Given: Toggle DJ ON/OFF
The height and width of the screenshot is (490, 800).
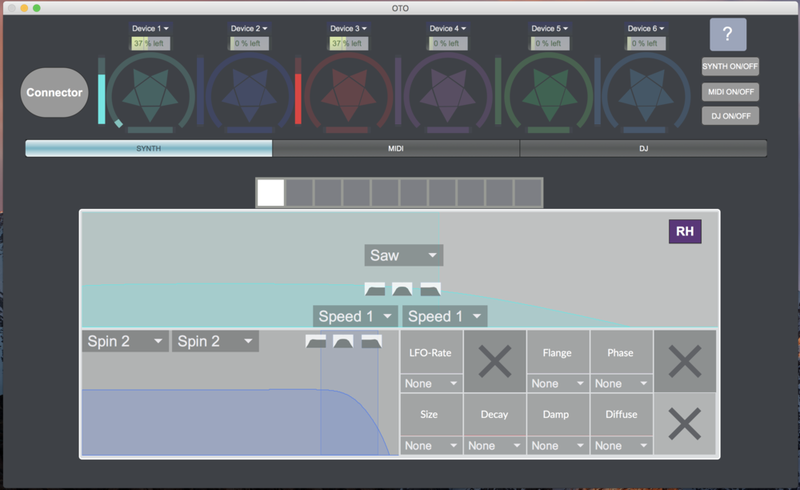Looking at the screenshot, I should point(730,115).
